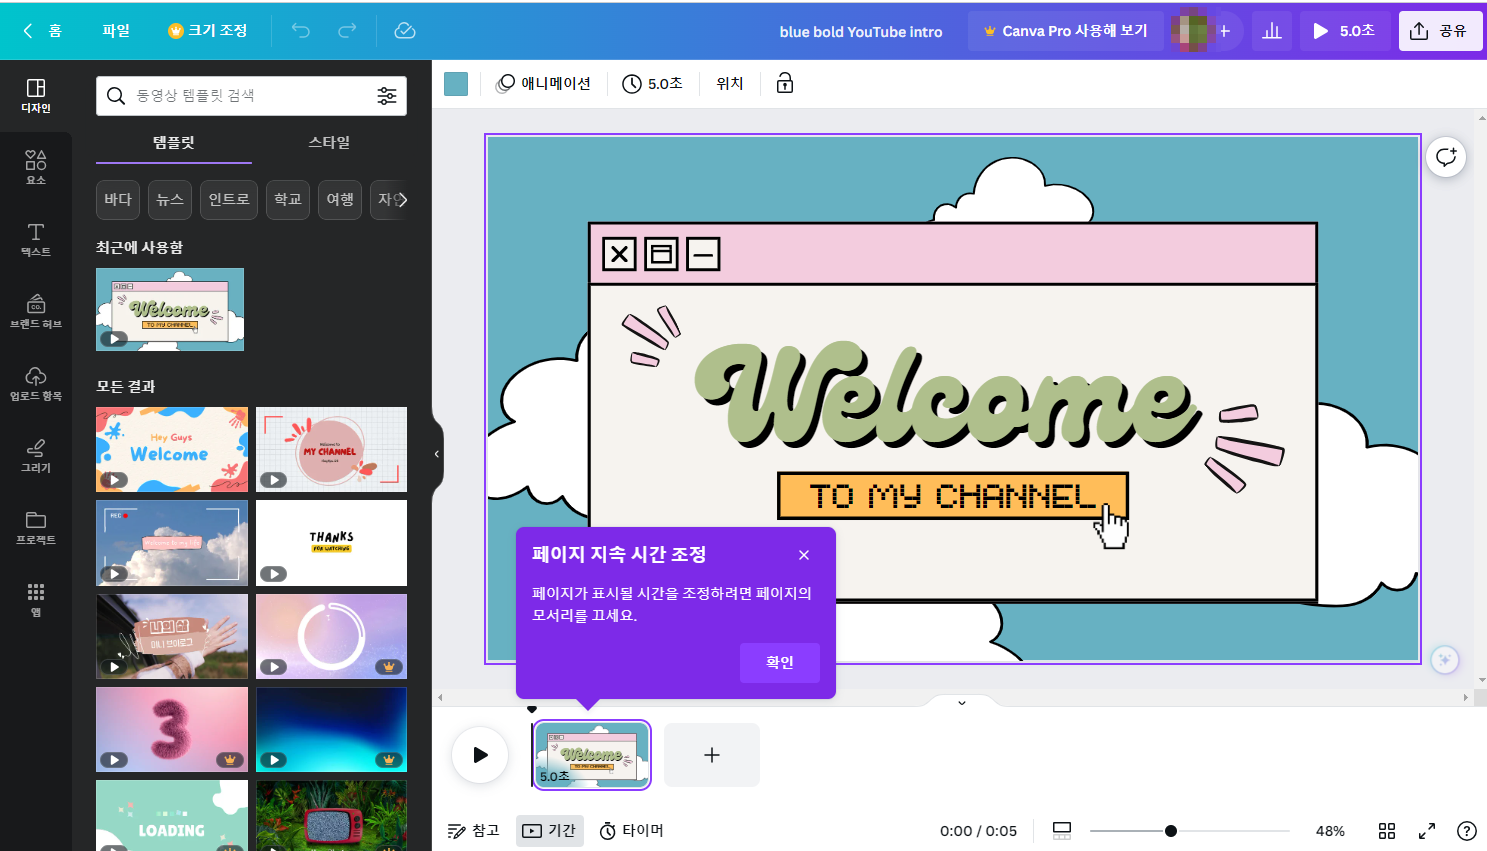Open the grid view icon bottom right
The image size is (1487, 851).
point(1387,830)
